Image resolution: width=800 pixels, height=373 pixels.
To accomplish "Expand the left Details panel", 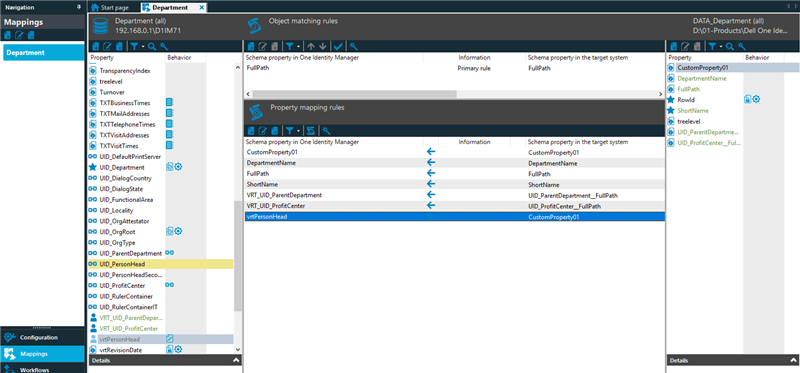I will [236, 360].
